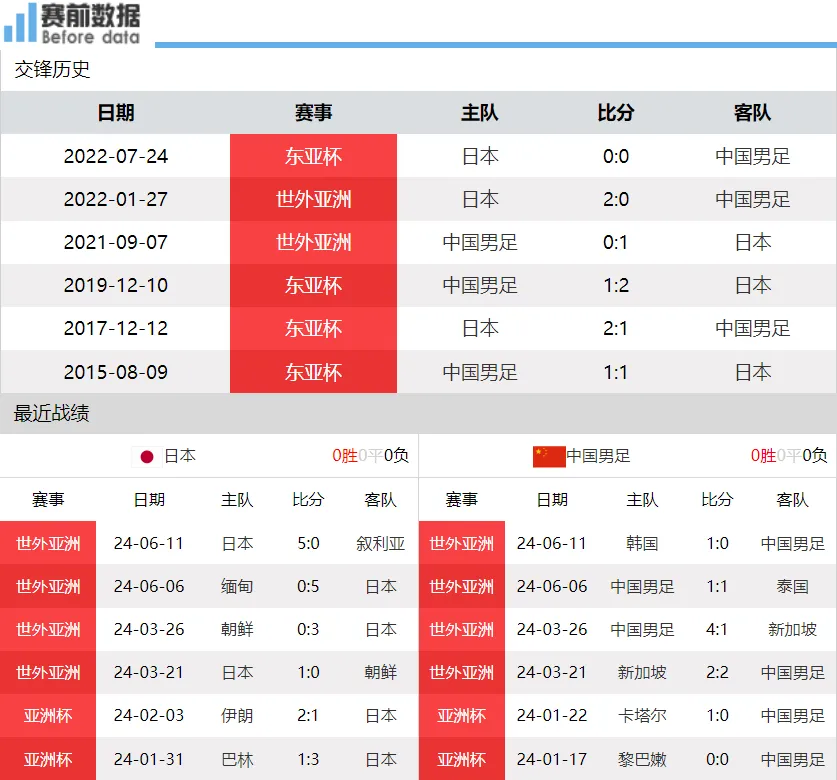The image size is (837, 780).
Task: Click score 2:1 in the 2017-12-12 row
Action: tap(615, 328)
